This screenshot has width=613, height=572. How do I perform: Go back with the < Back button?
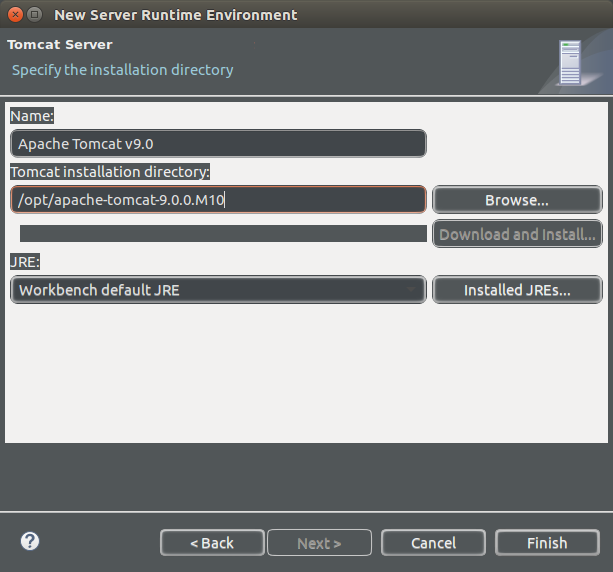point(212,543)
